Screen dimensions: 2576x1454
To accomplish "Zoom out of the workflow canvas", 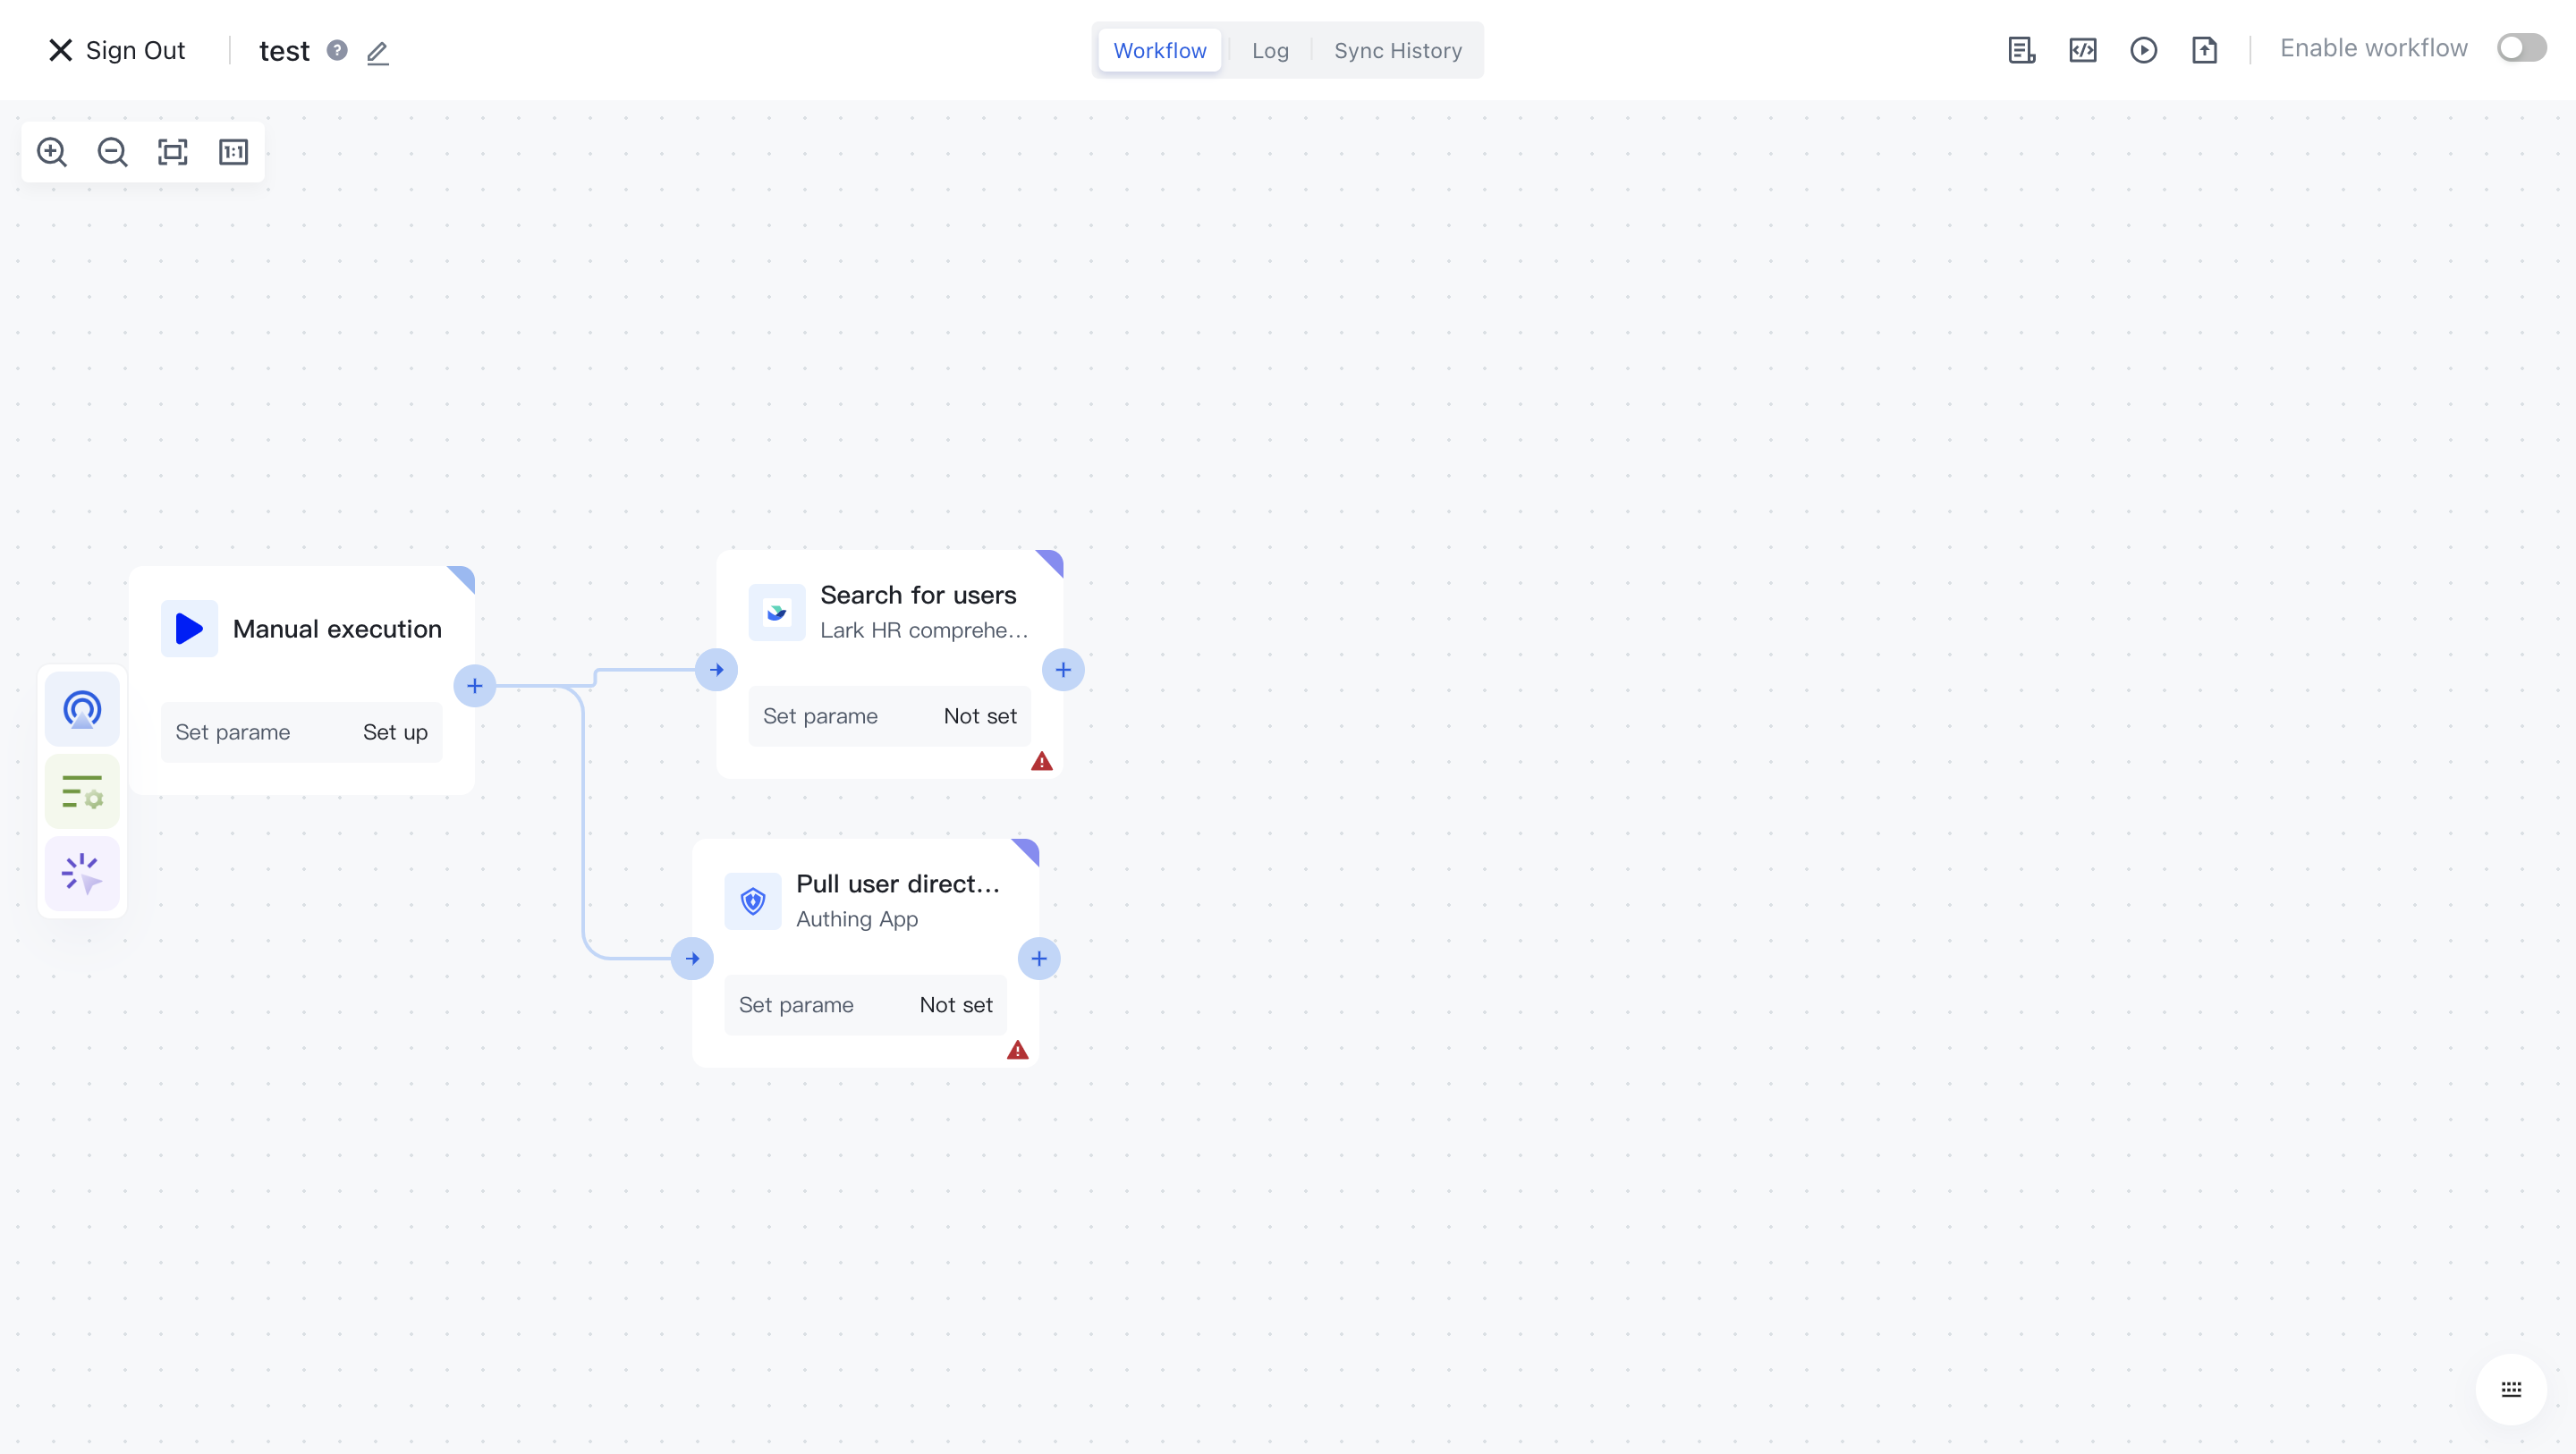I will [x=111, y=152].
